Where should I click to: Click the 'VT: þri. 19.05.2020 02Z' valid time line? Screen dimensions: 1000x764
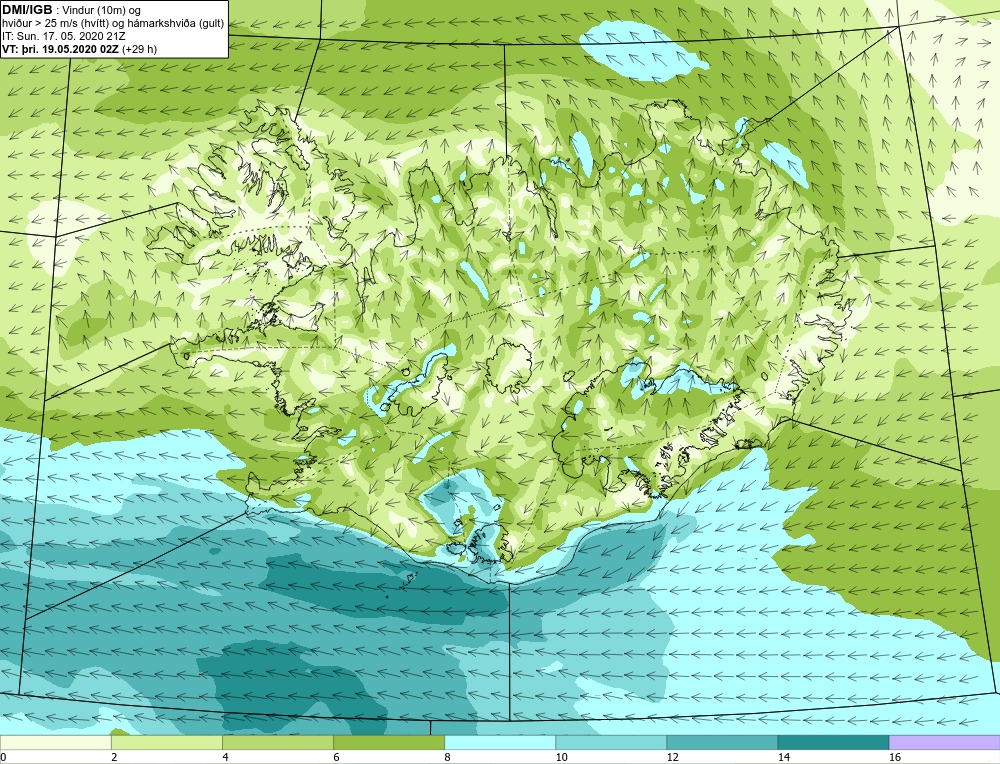coord(80,49)
